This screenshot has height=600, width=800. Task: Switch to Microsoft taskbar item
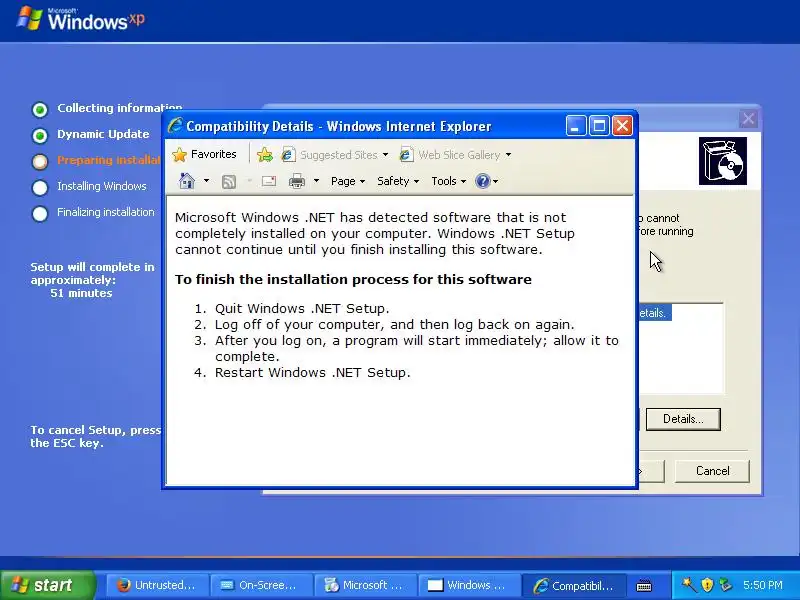(366, 585)
